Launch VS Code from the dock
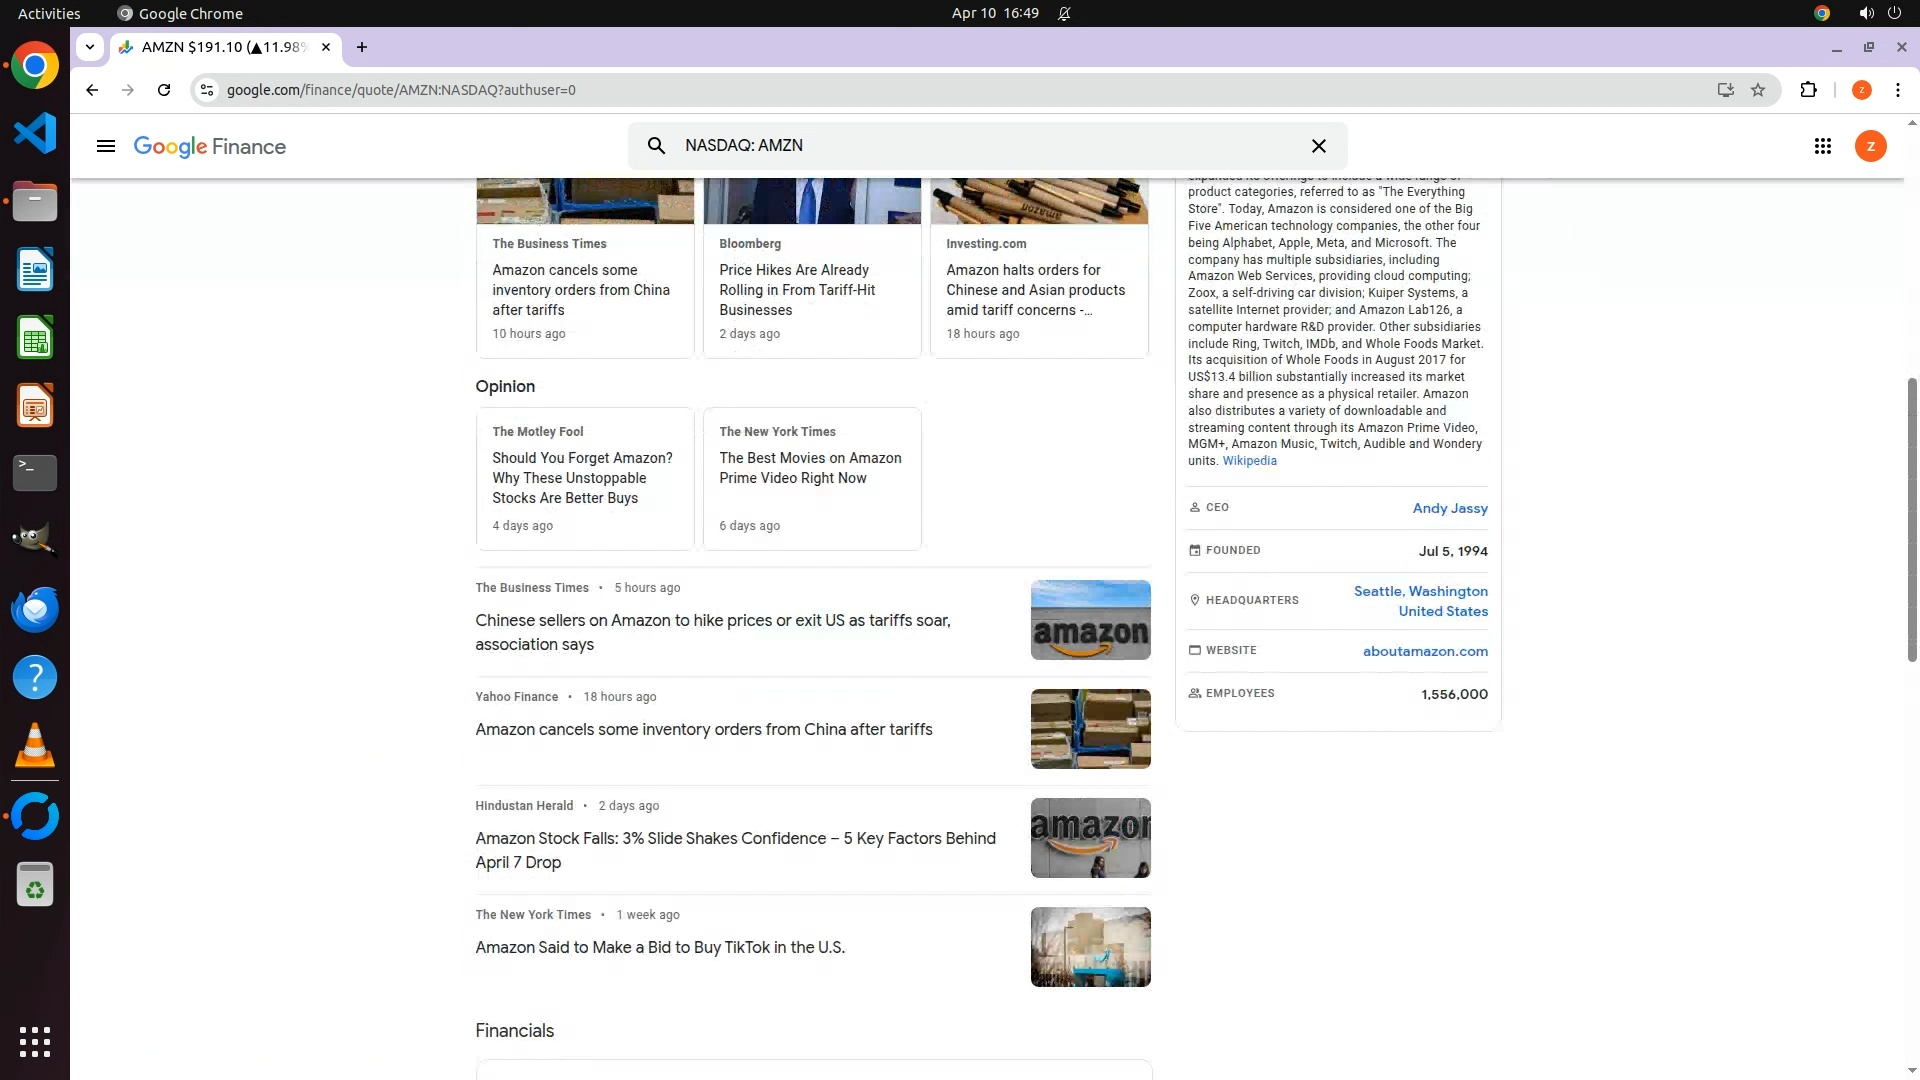 click(x=35, y=134)
